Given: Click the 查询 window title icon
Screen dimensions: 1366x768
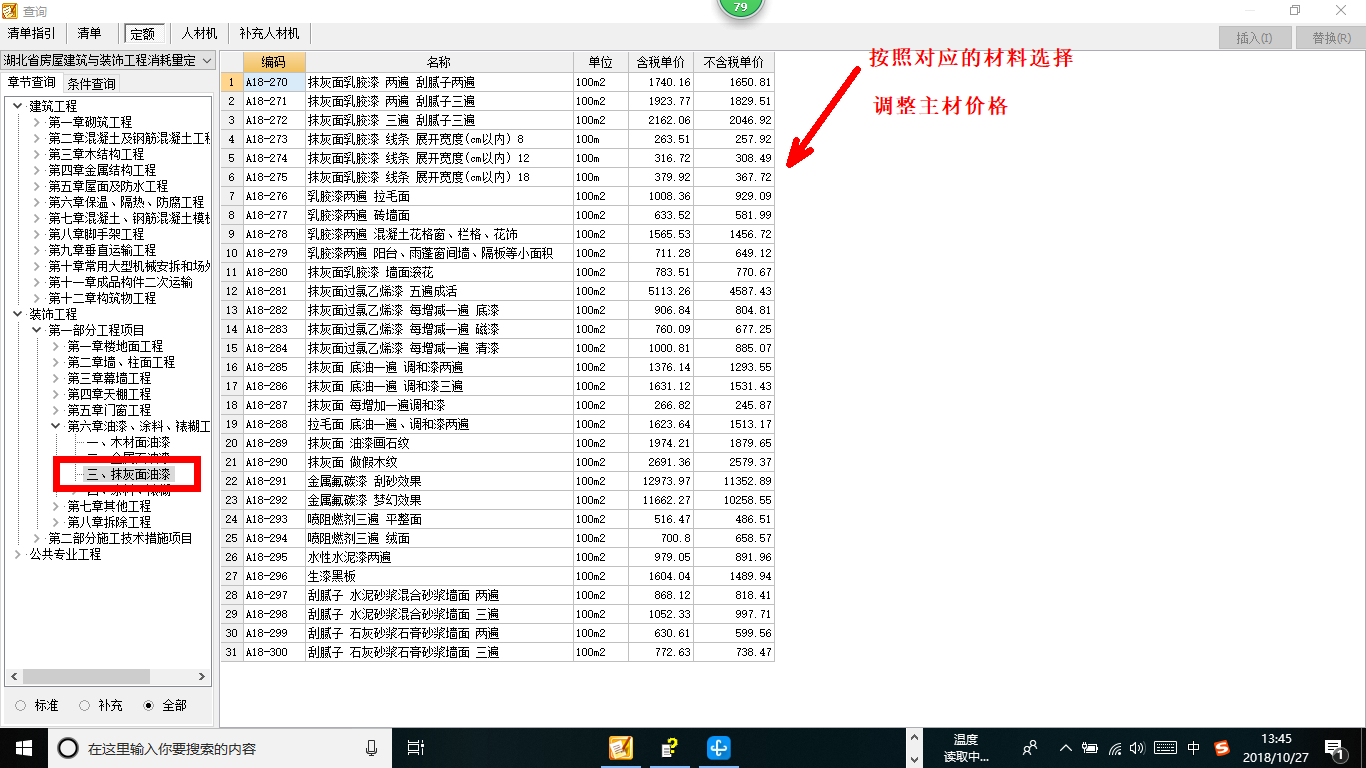Looking at the screenshot, I should [10, 10].
